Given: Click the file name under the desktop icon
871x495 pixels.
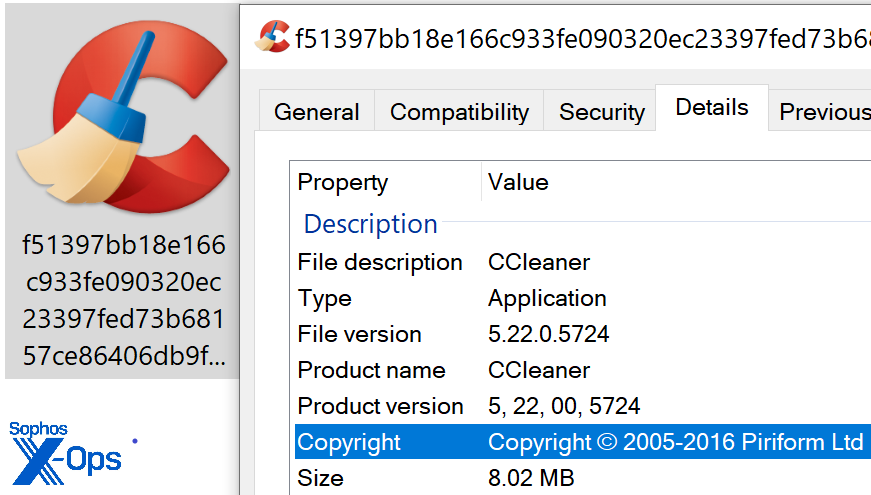Looking at the screenshot, I should click(124, 300).
